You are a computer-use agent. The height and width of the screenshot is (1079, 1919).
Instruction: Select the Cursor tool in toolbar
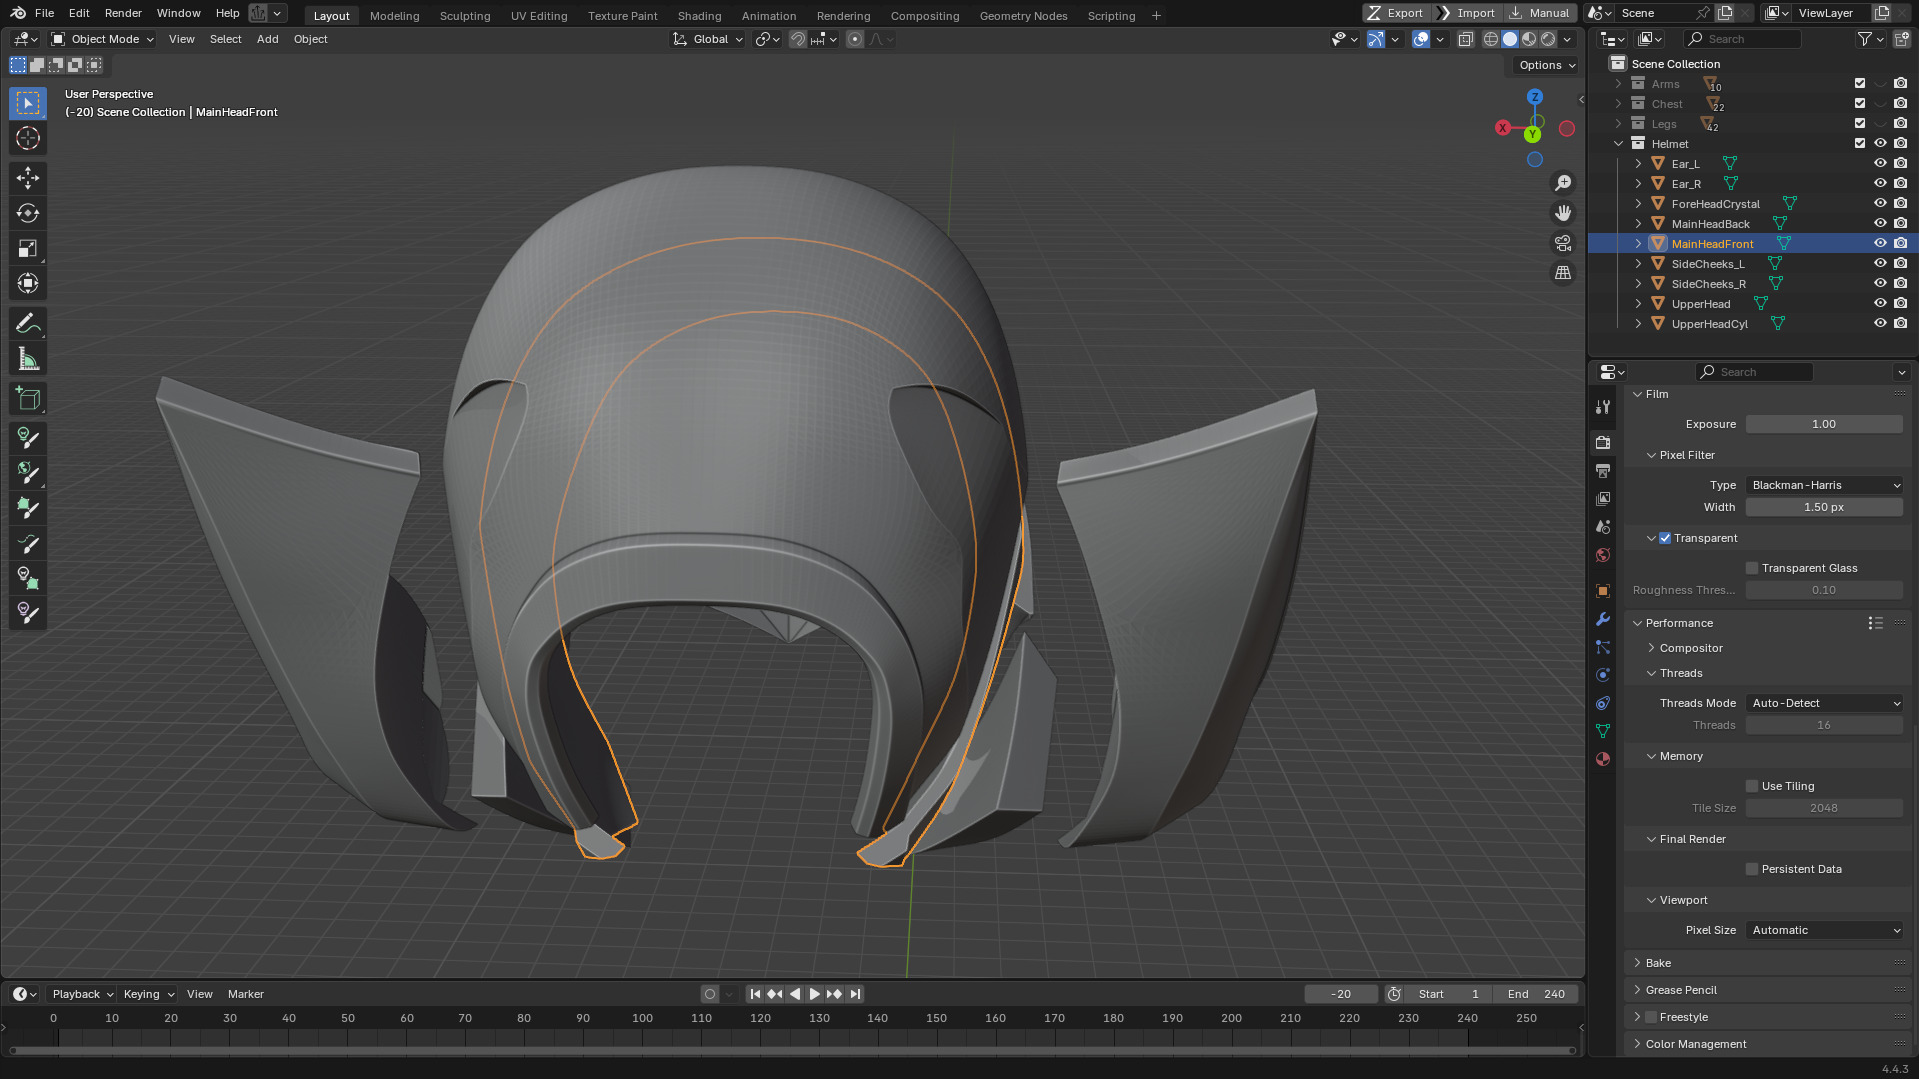(x=28, y=139)
